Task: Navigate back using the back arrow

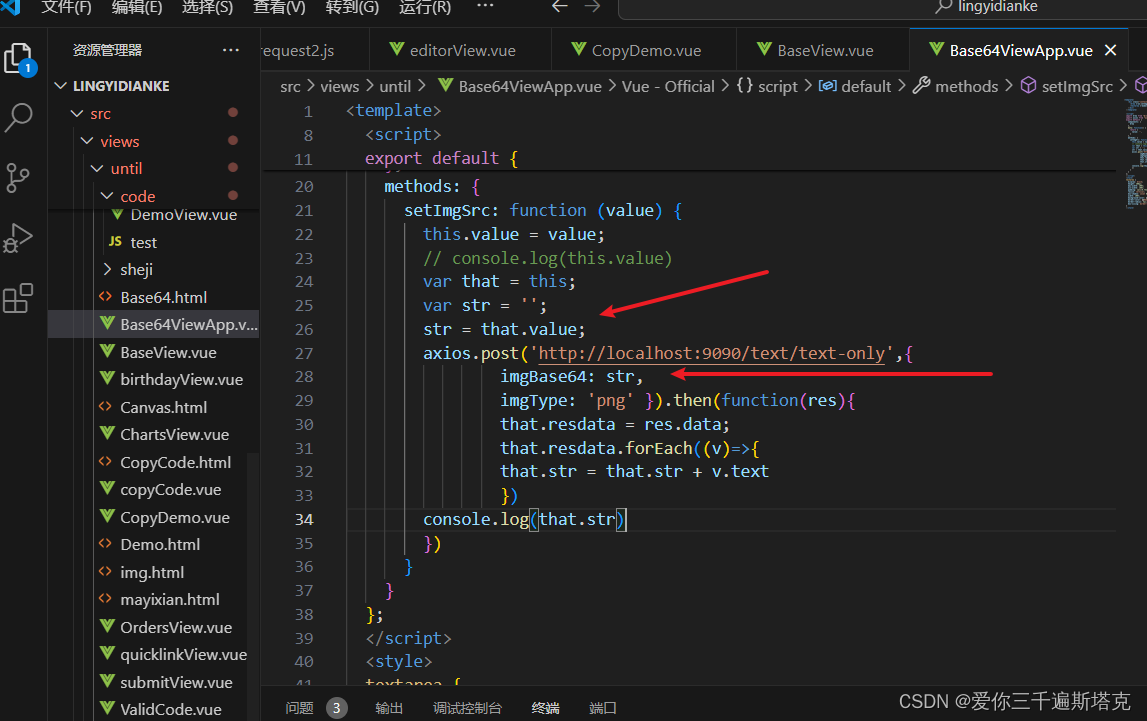Action: (559, 8)
